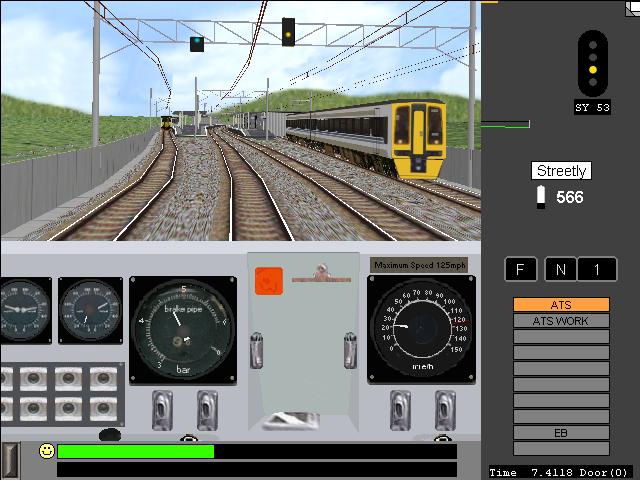This screenshot has height=480, width=640.
Task: Click the leftmost clock gauge on the dashboard
Action: click(x=20, y=310)
